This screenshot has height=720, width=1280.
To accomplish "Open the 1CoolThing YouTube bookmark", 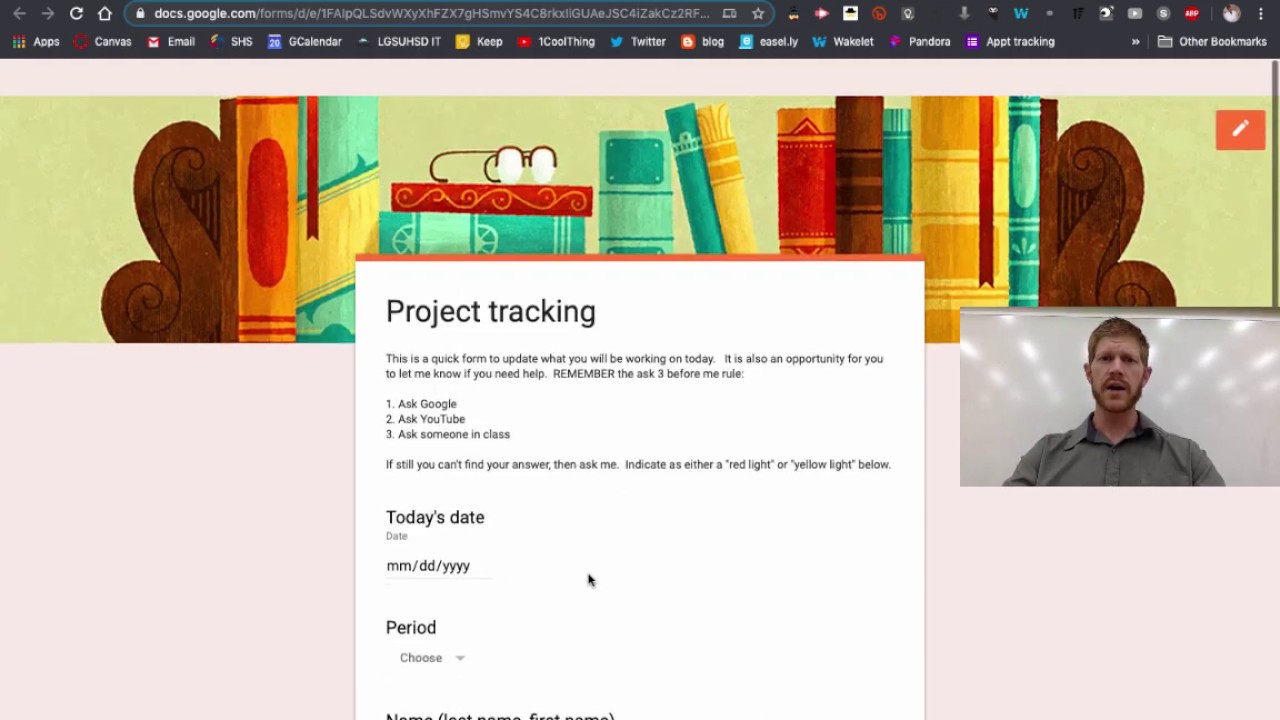I will pyautogui.click(x=556, y=42).
